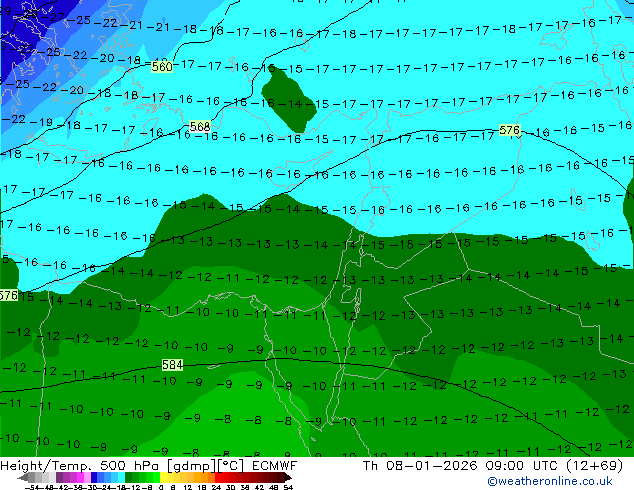Screen dimensions: 634x490
Task: Click the 09:00 UTC time text
Action: (522, 466)
